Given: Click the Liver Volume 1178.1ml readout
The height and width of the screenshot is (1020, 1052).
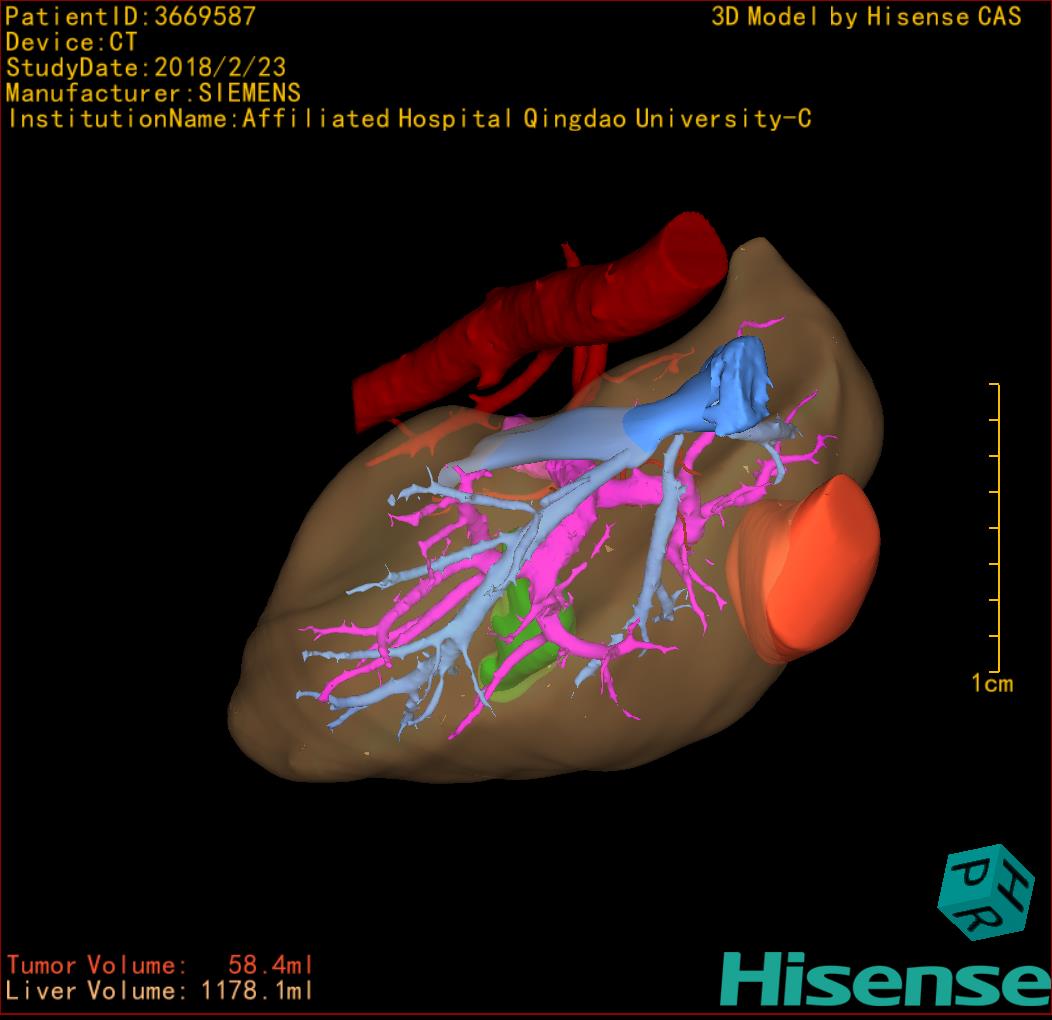Looking at the screenshot, I should (160, 991).
